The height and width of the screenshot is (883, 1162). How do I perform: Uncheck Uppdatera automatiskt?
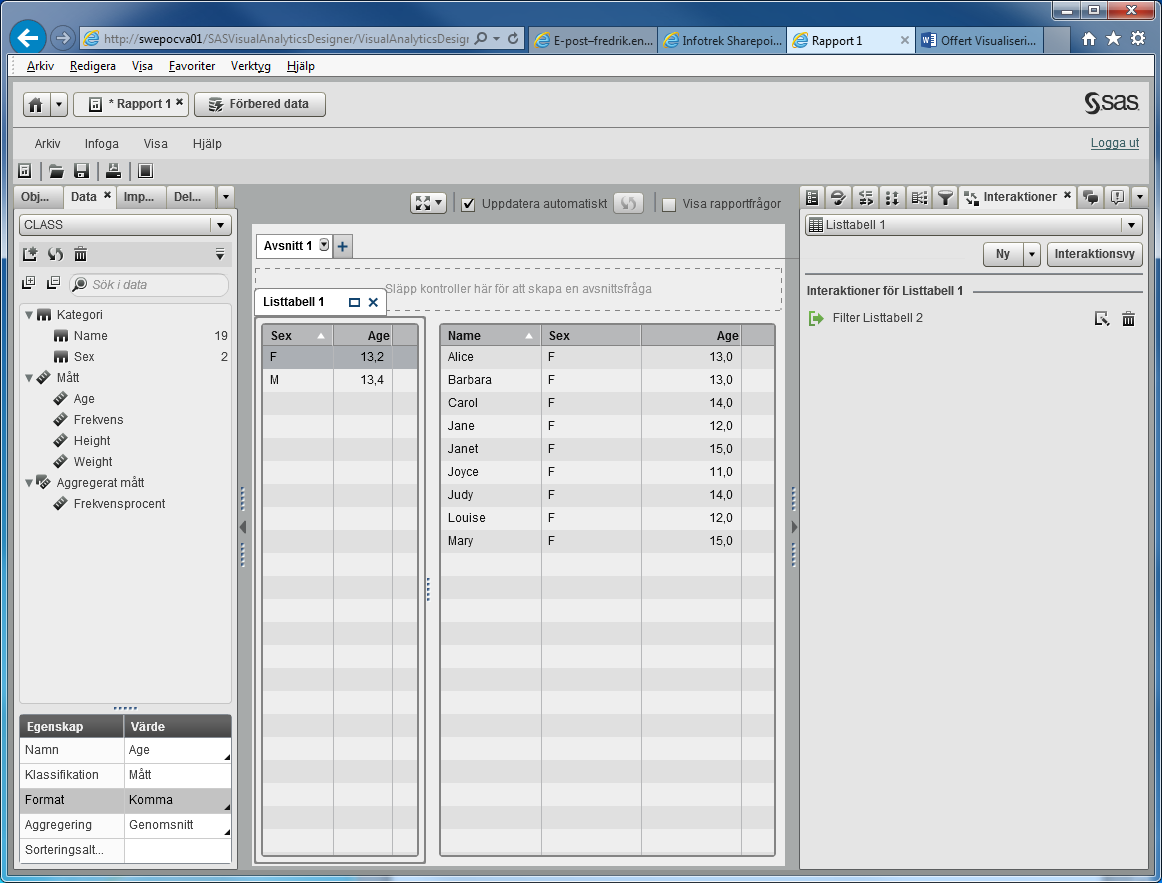pyautogui.click(x=468, y=202)
